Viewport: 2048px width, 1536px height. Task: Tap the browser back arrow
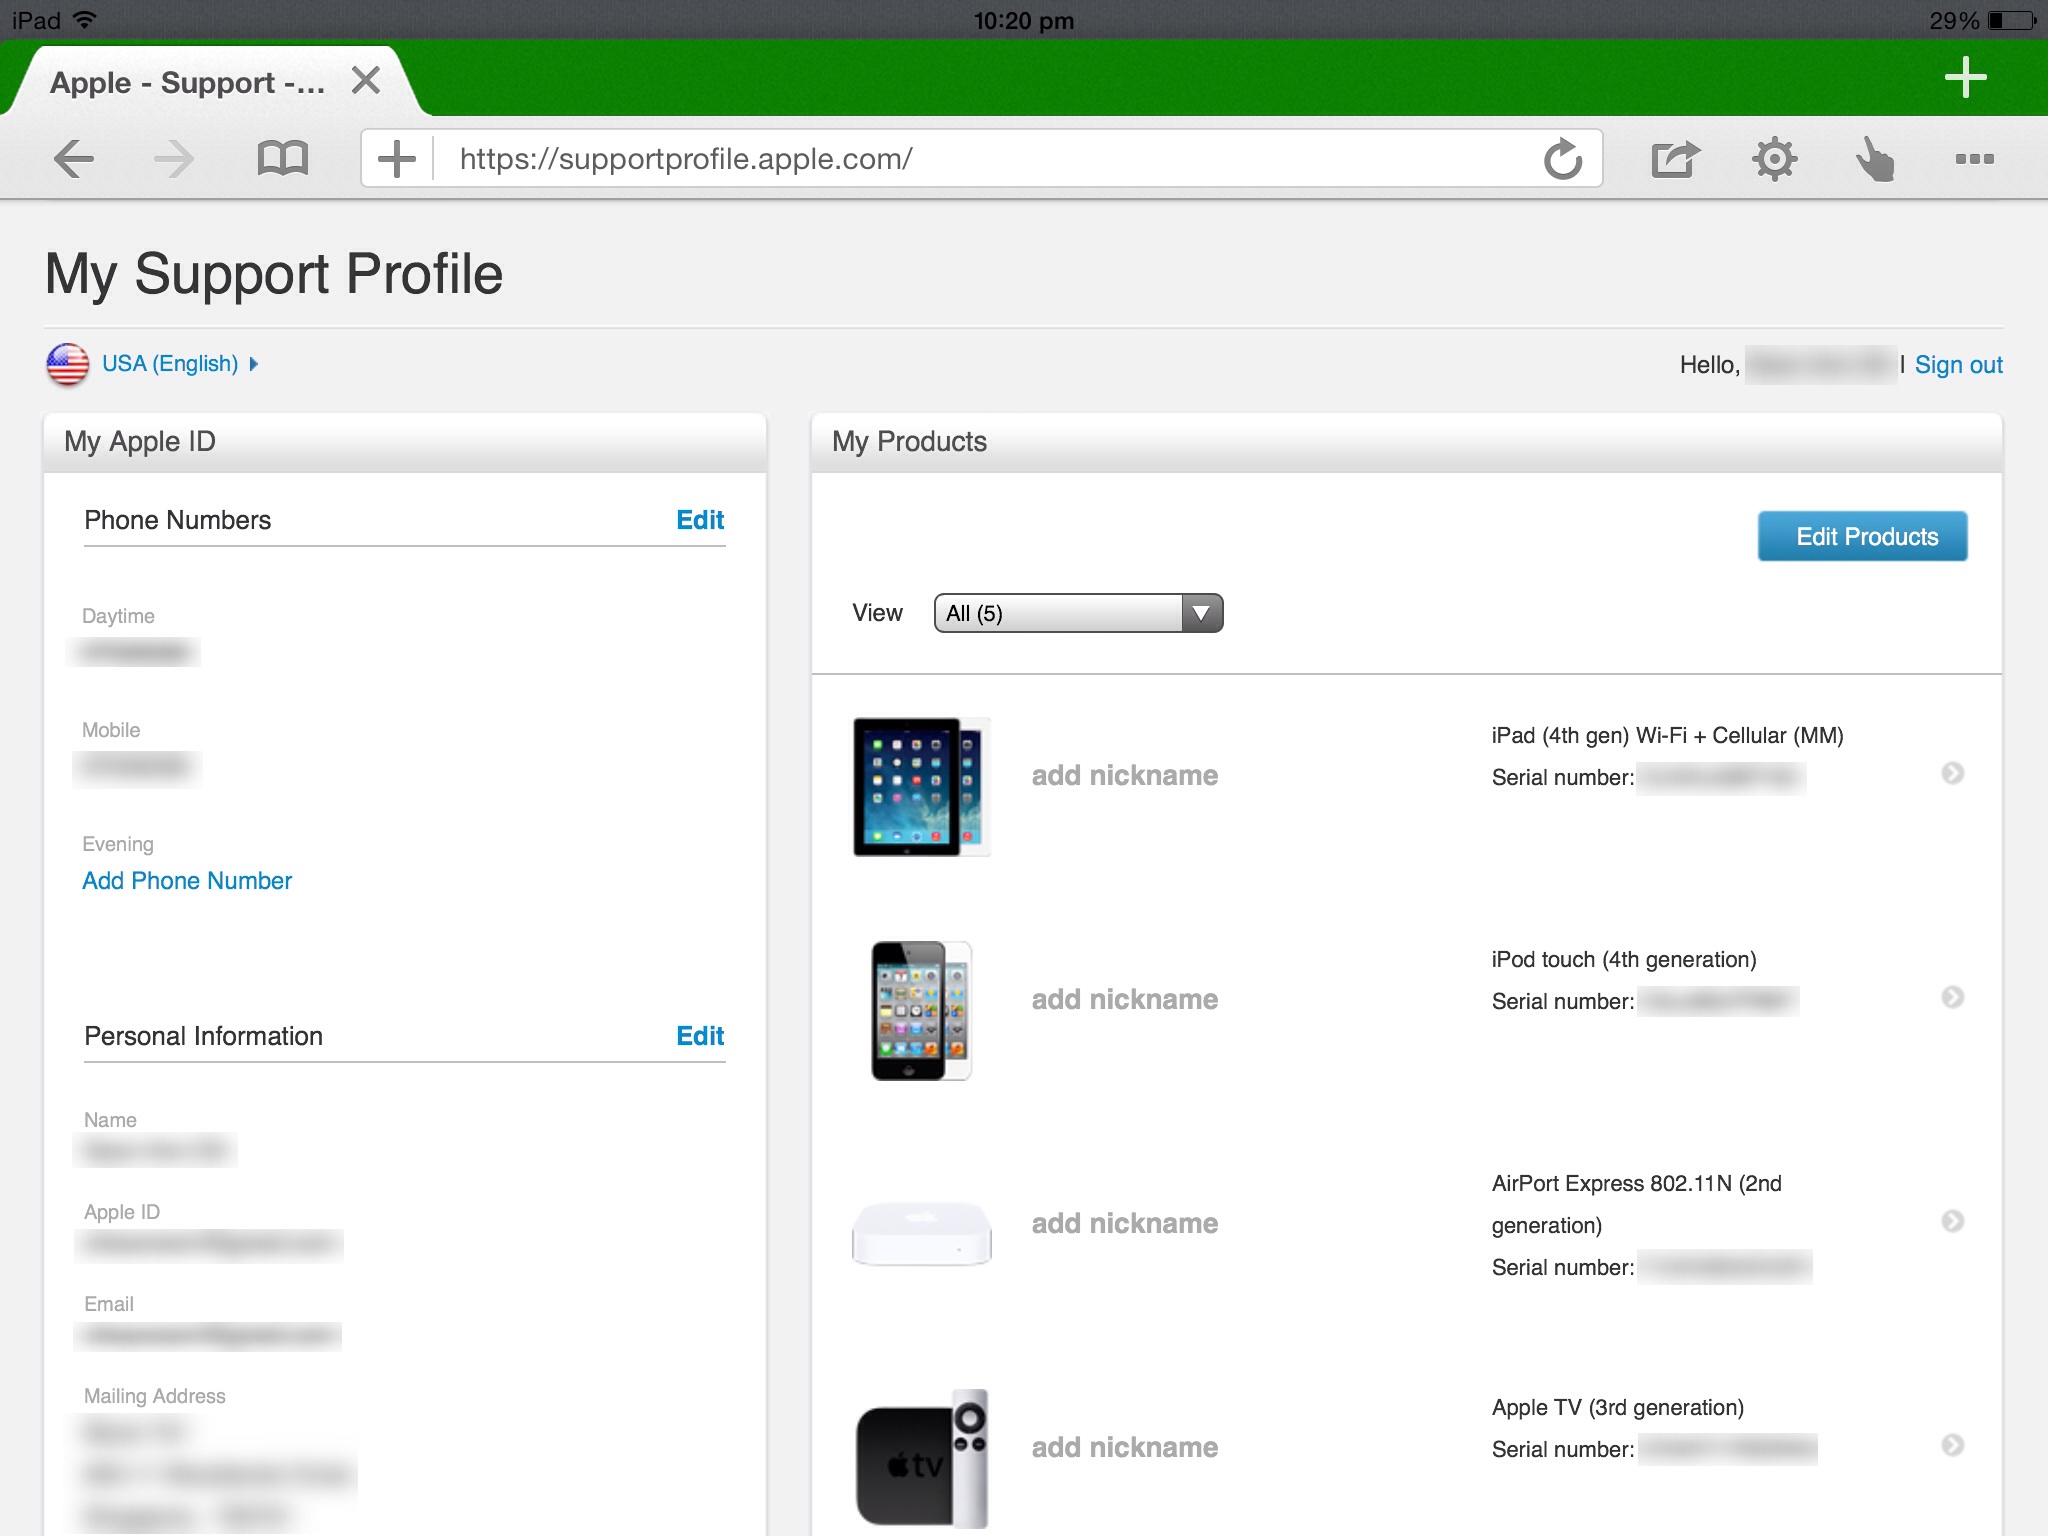[x=74, y=159]
